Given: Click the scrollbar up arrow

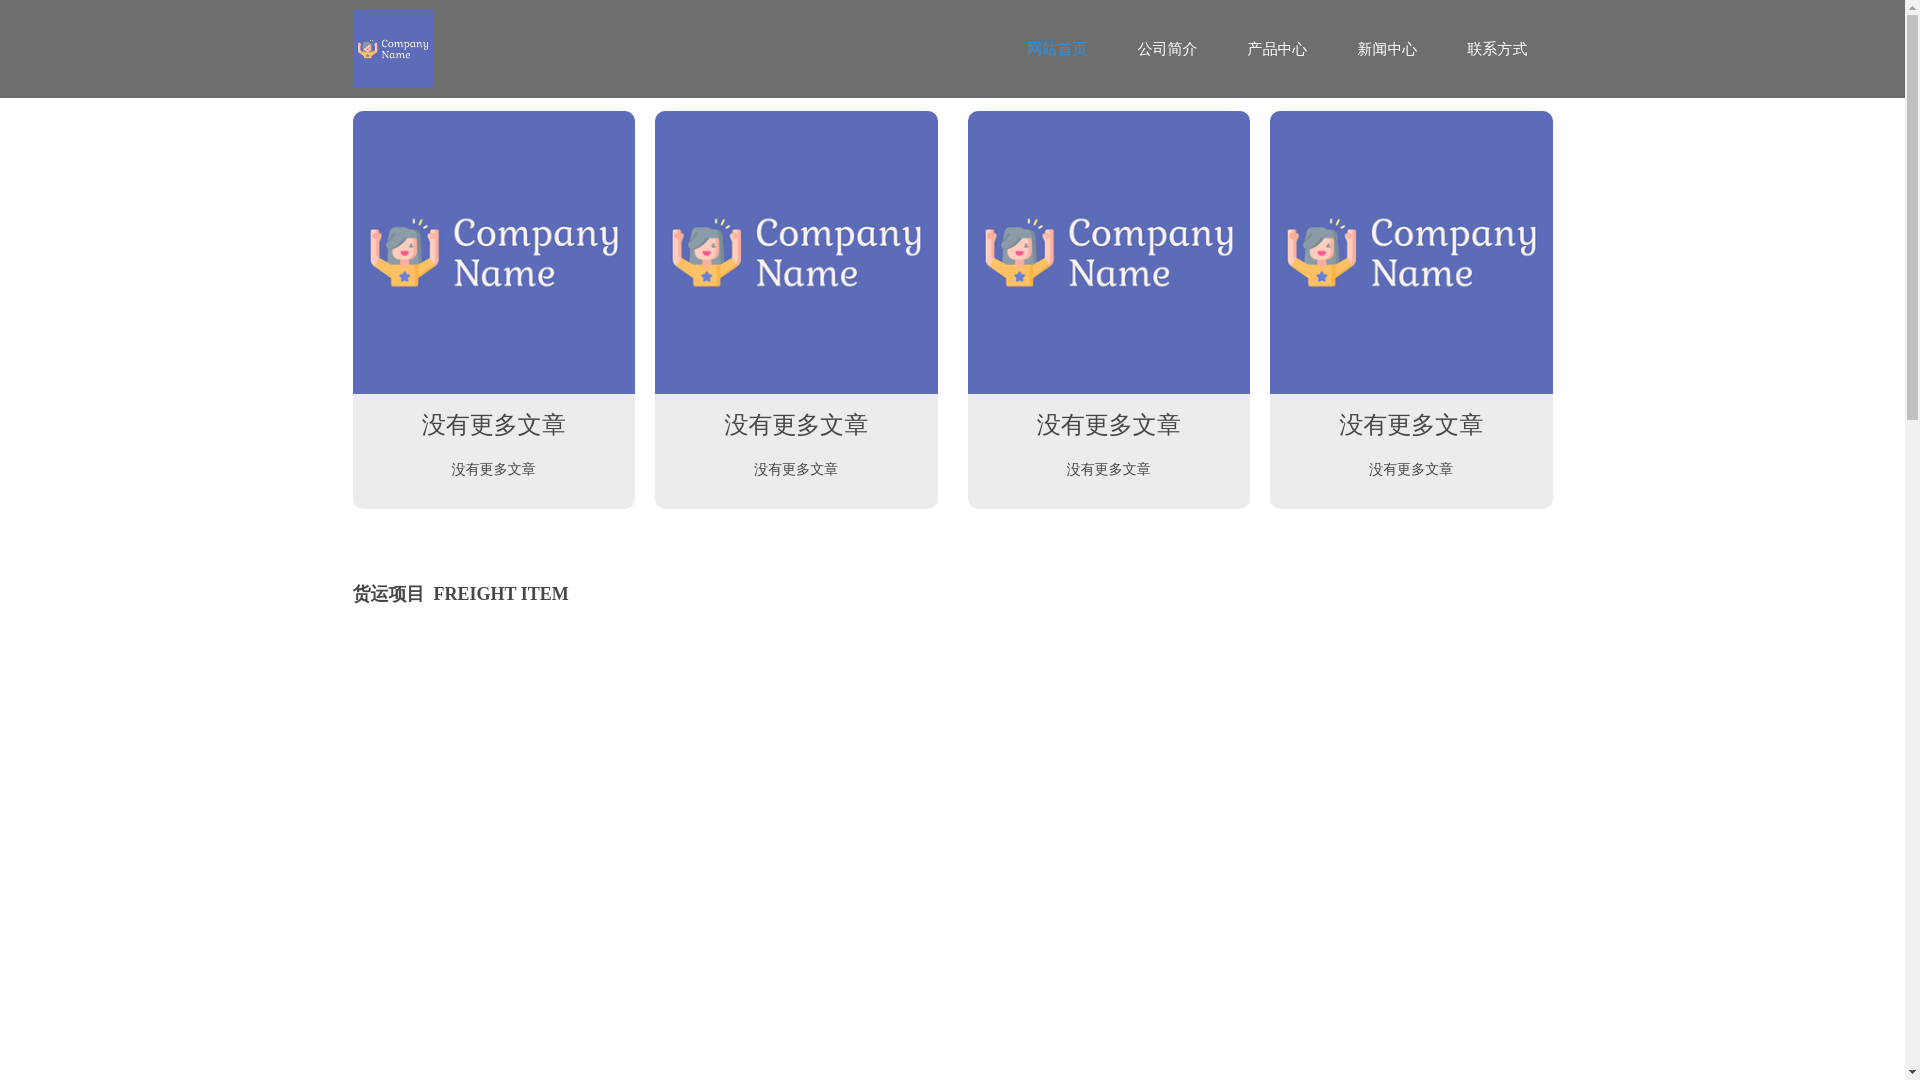Looking at the screenshot, I should coord(1912,8).
